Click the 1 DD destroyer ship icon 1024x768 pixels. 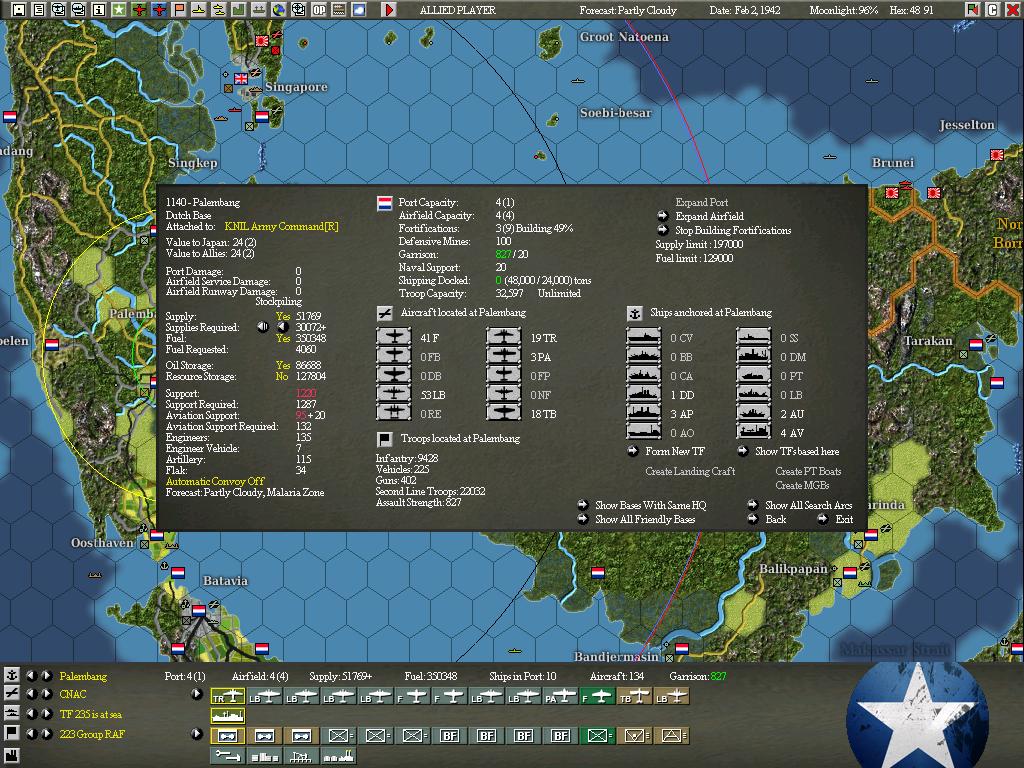tap(643, 394)
